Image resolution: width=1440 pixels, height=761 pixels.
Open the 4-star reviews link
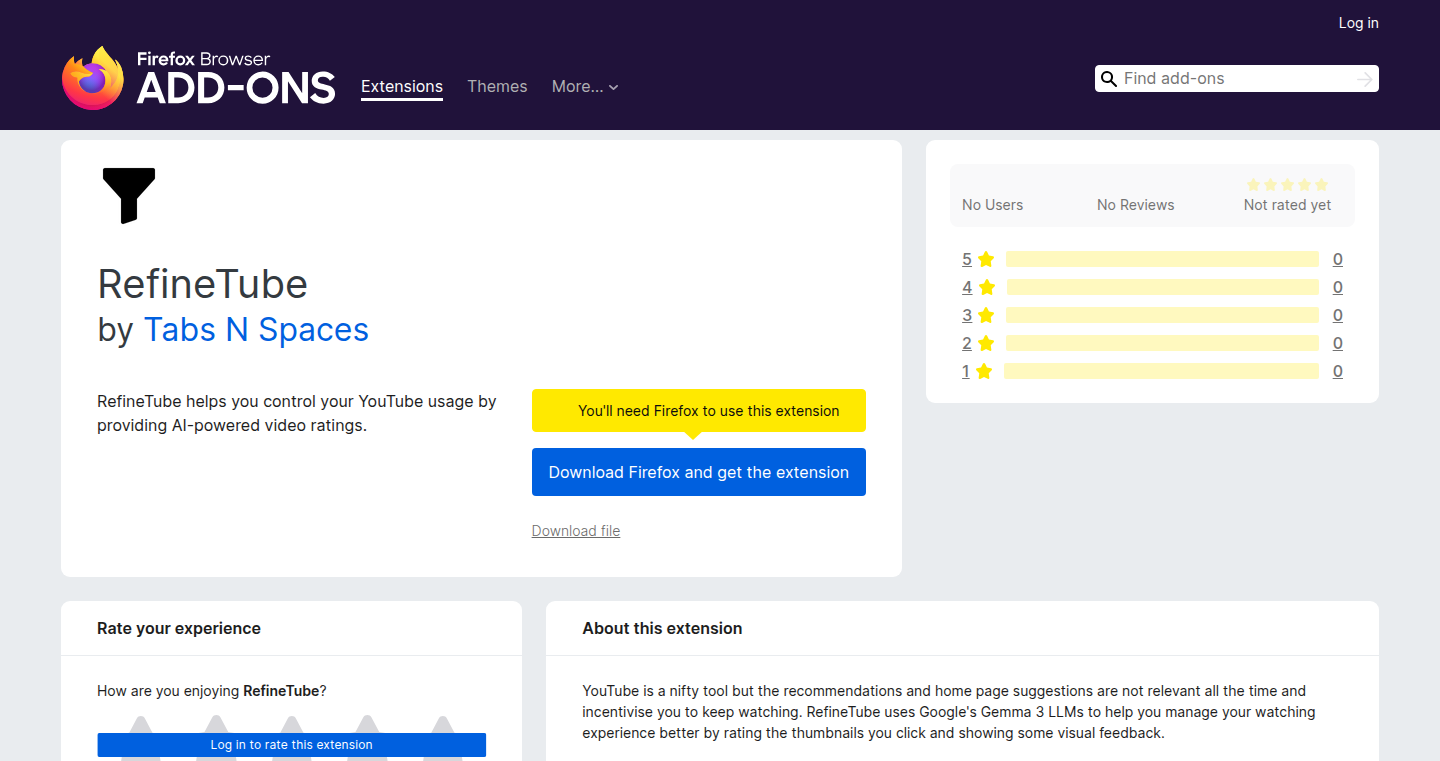(967, 287)
